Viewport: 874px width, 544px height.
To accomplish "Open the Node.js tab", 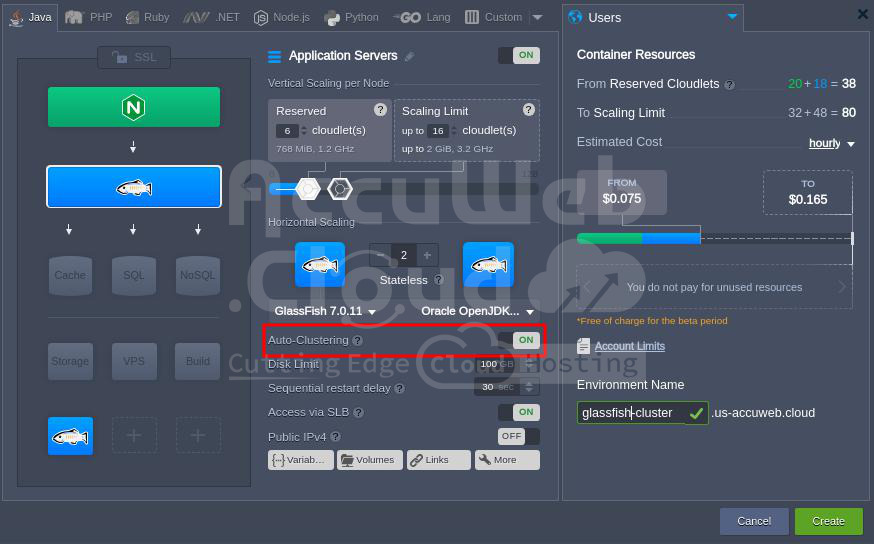I will point(281,17).
